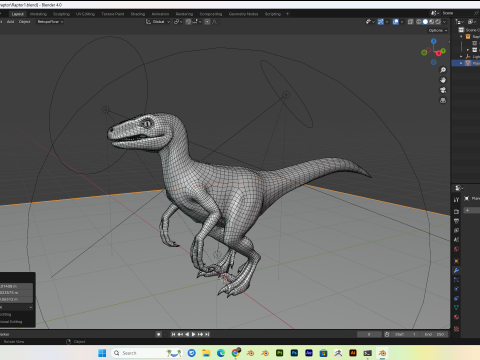Open the Options dropdown in viewport
Image resolution: width=480 pixels, height=360 pixels.
[438, 30]
